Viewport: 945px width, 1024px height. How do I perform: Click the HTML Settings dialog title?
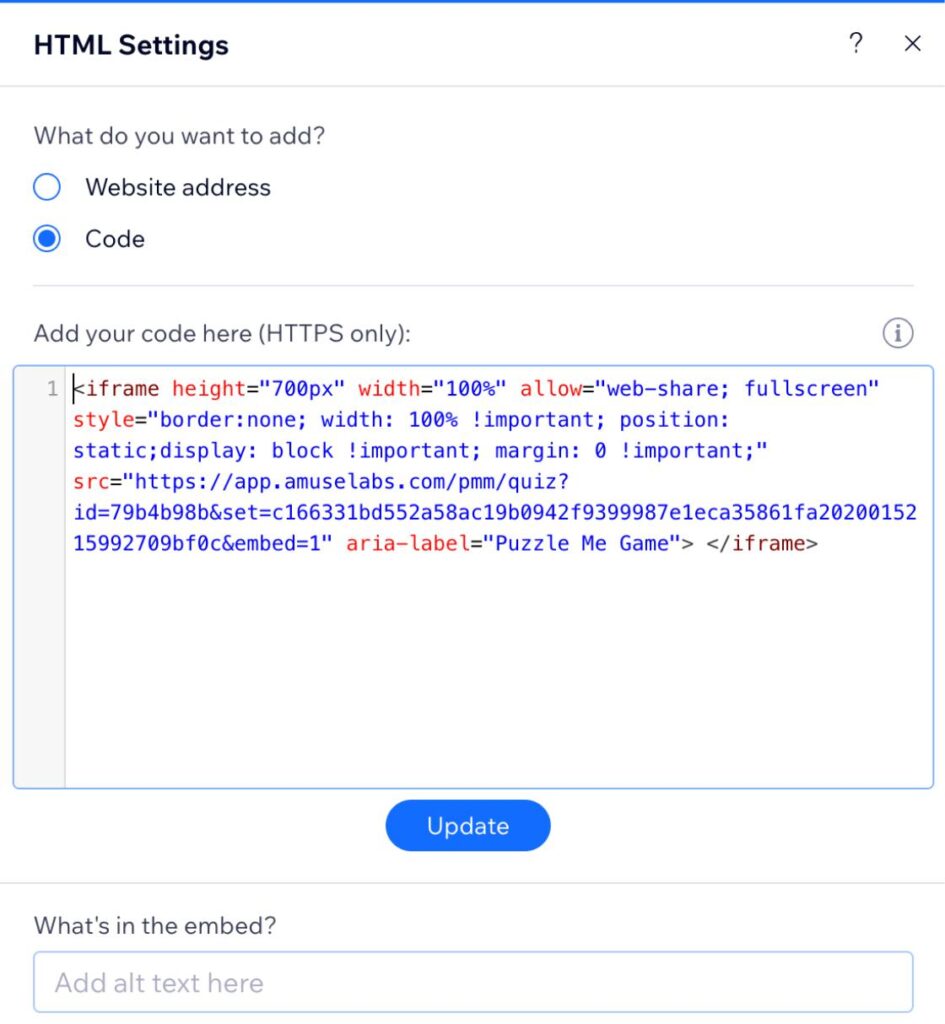(x=131, y=45)
